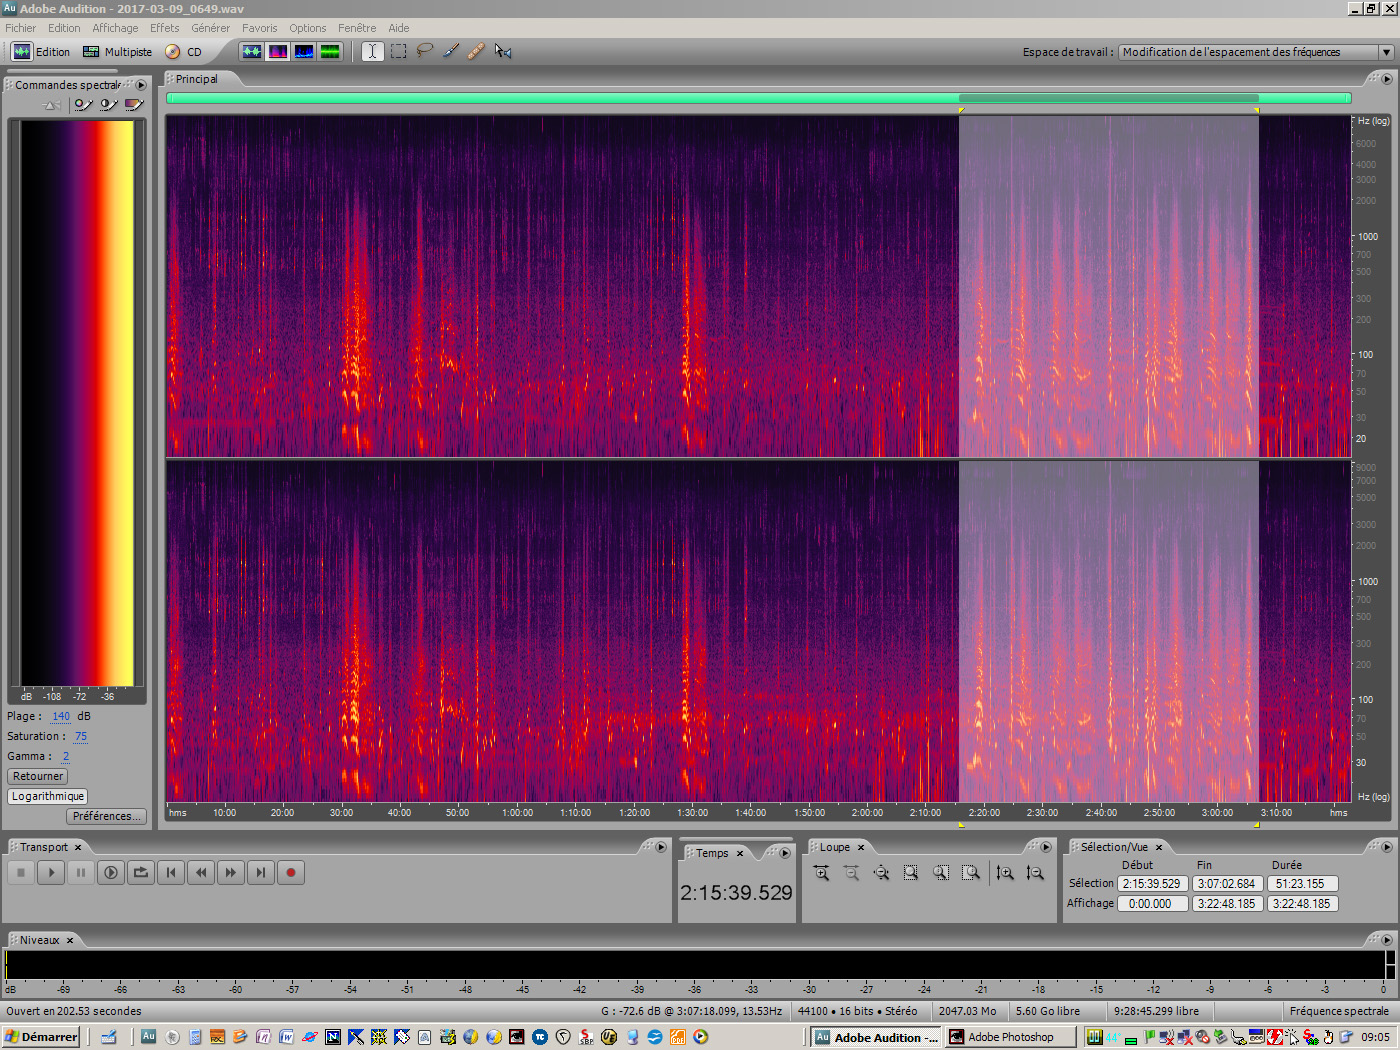Toggle the loop playback button
Image resolution: width=1400 pixels, height=1050 pixels.
click(x=141, y=873)
